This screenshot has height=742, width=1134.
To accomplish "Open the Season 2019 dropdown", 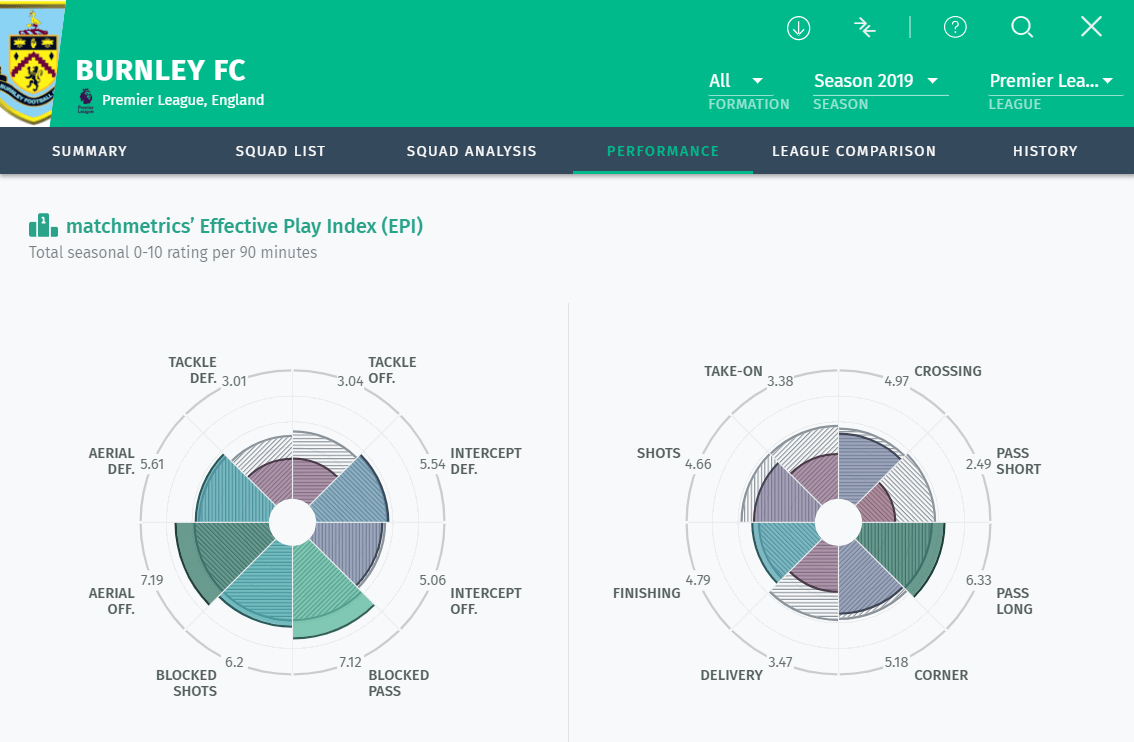I will tap(880, 81).
